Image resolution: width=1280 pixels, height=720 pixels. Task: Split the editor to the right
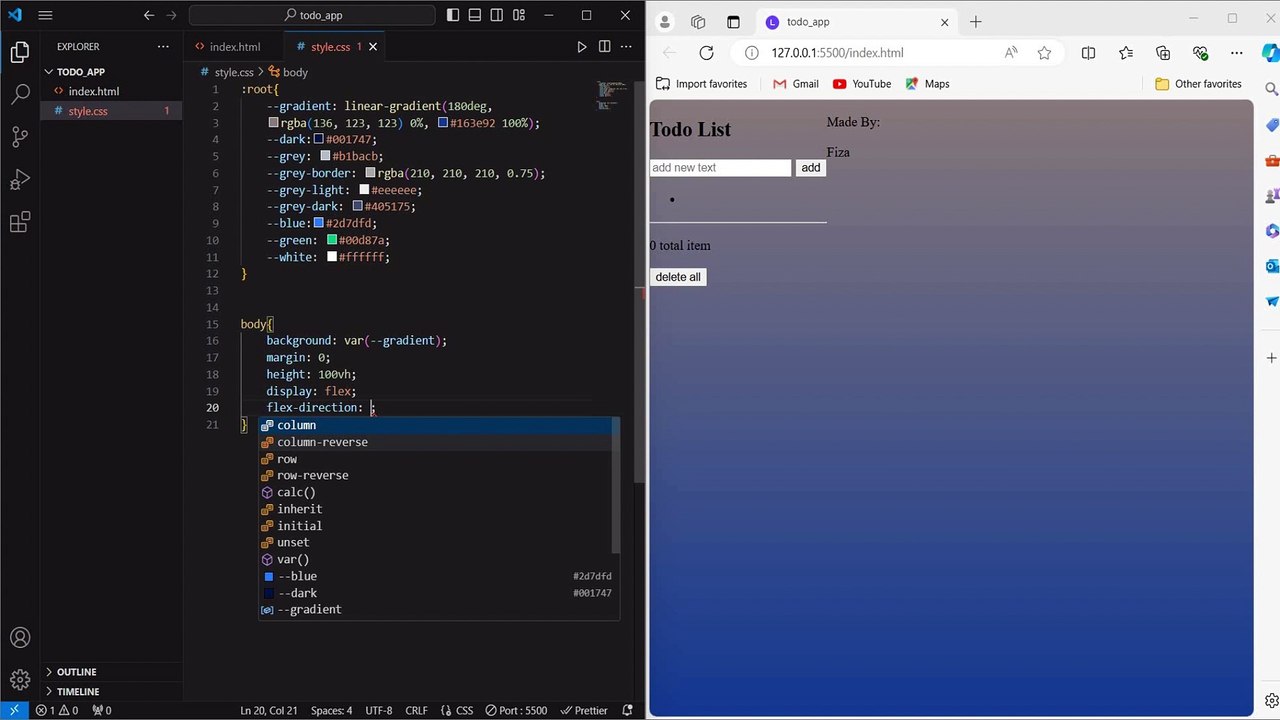tap(605, 47)
